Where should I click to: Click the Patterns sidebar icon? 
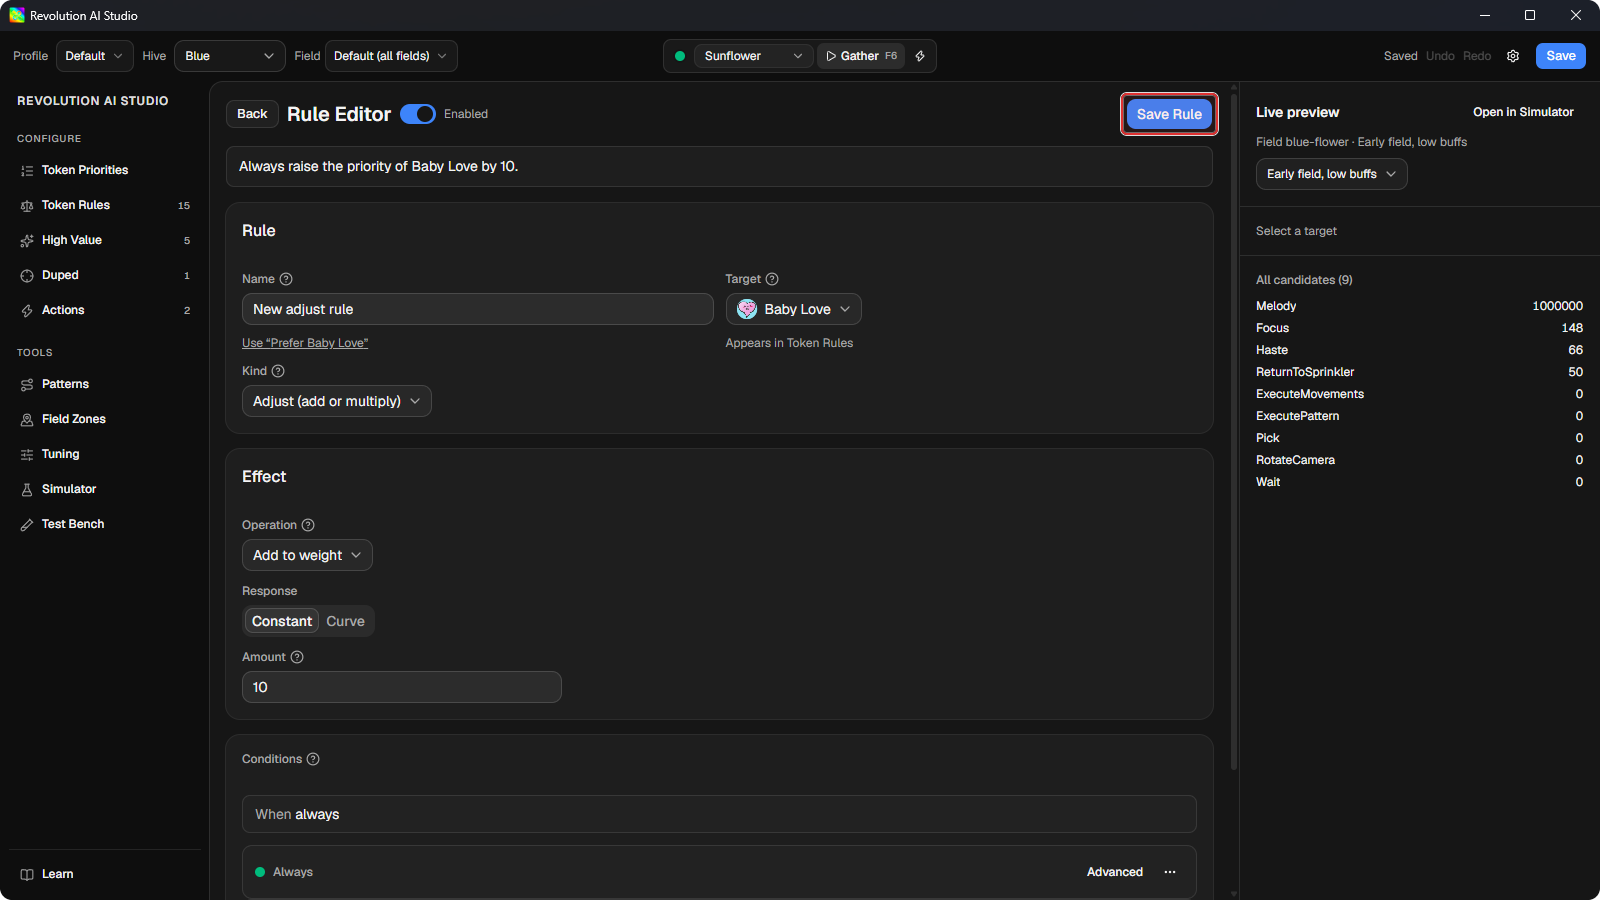tap(27, 385)
